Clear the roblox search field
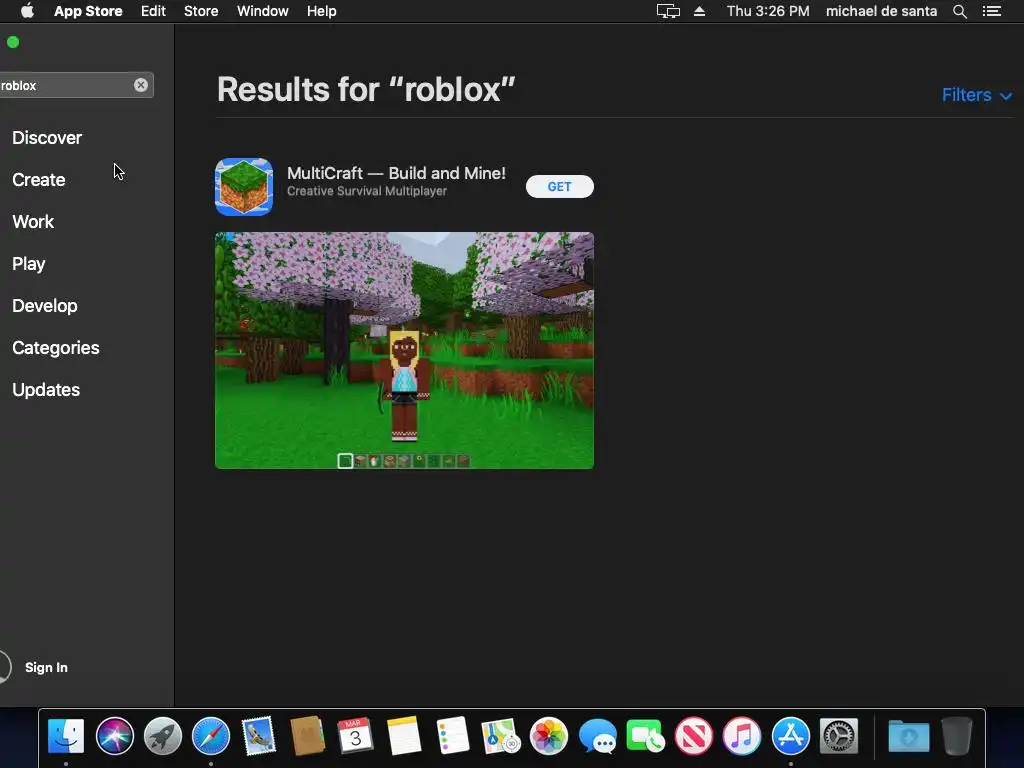The image size is (1024, 768). (140, 85)
